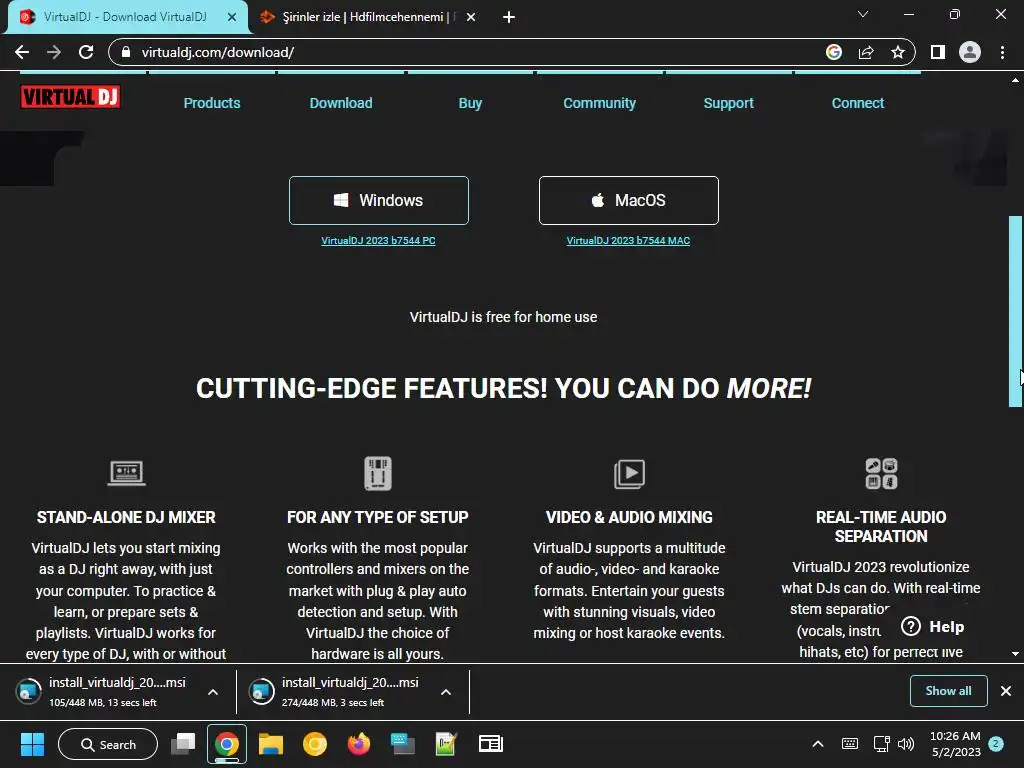Click the Google icon in address bar
Viewport: 1024px width, 768px height.
coord(833,52)
